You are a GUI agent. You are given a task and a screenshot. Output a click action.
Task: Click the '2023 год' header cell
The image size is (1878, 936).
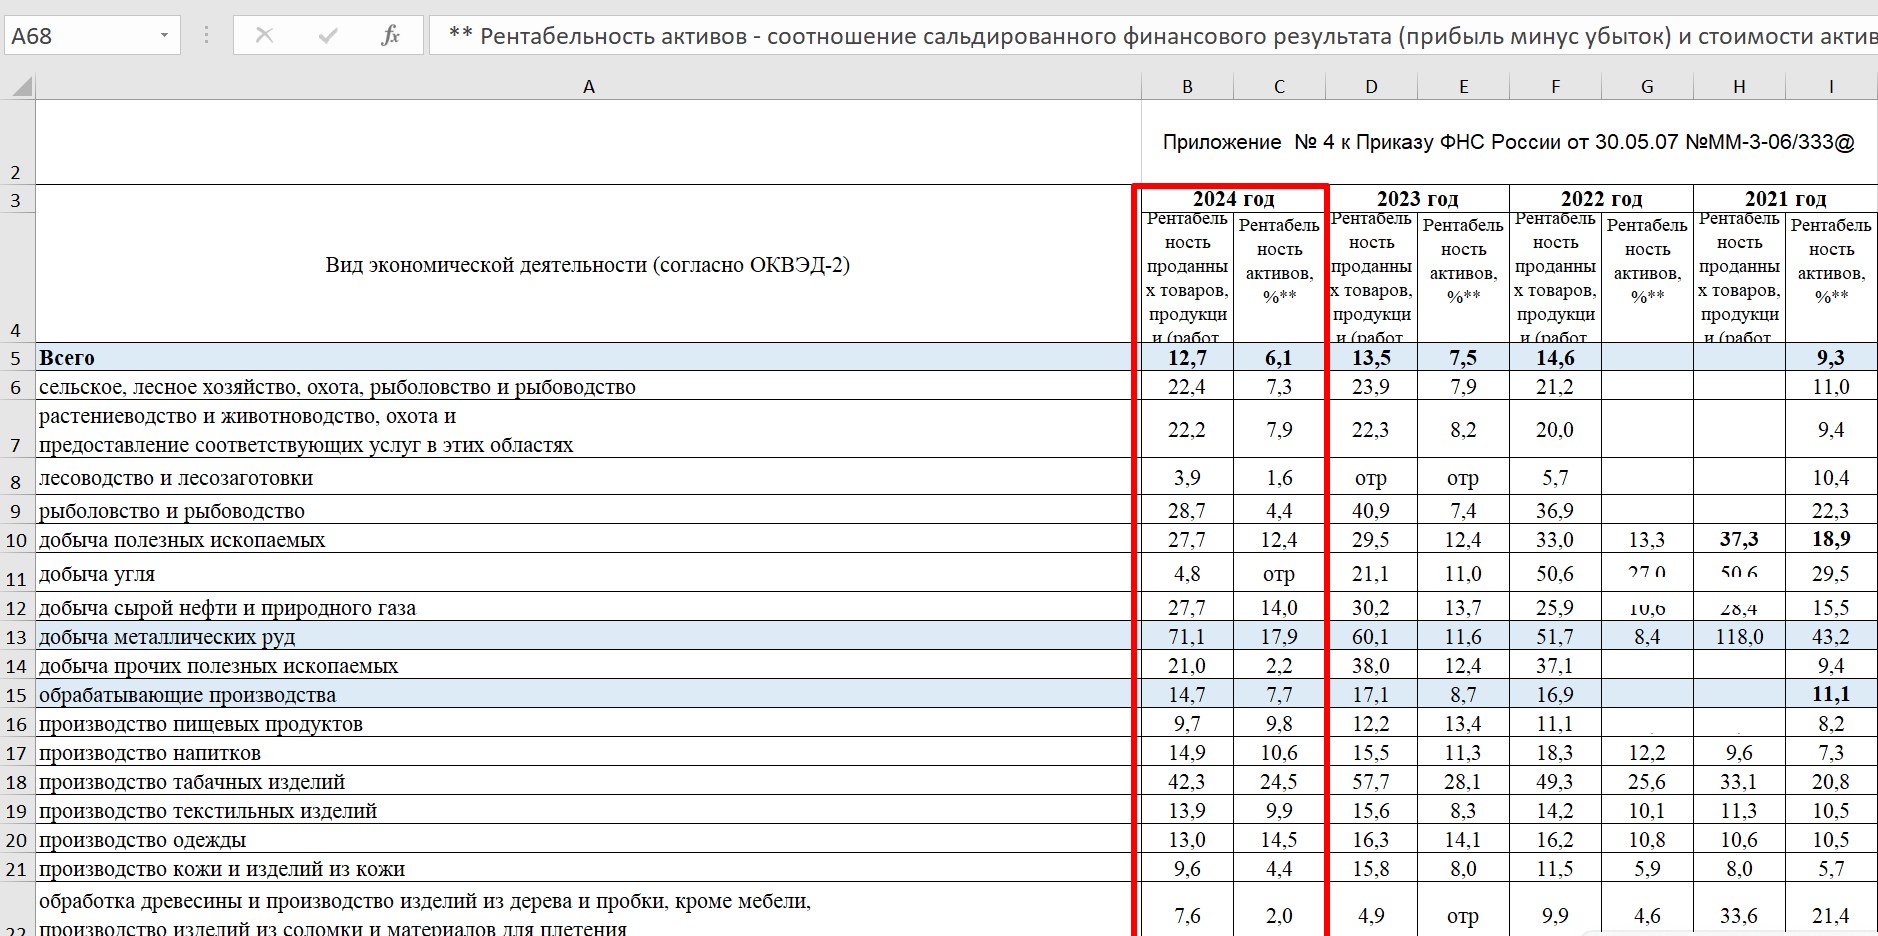[x=1417, y=198]
